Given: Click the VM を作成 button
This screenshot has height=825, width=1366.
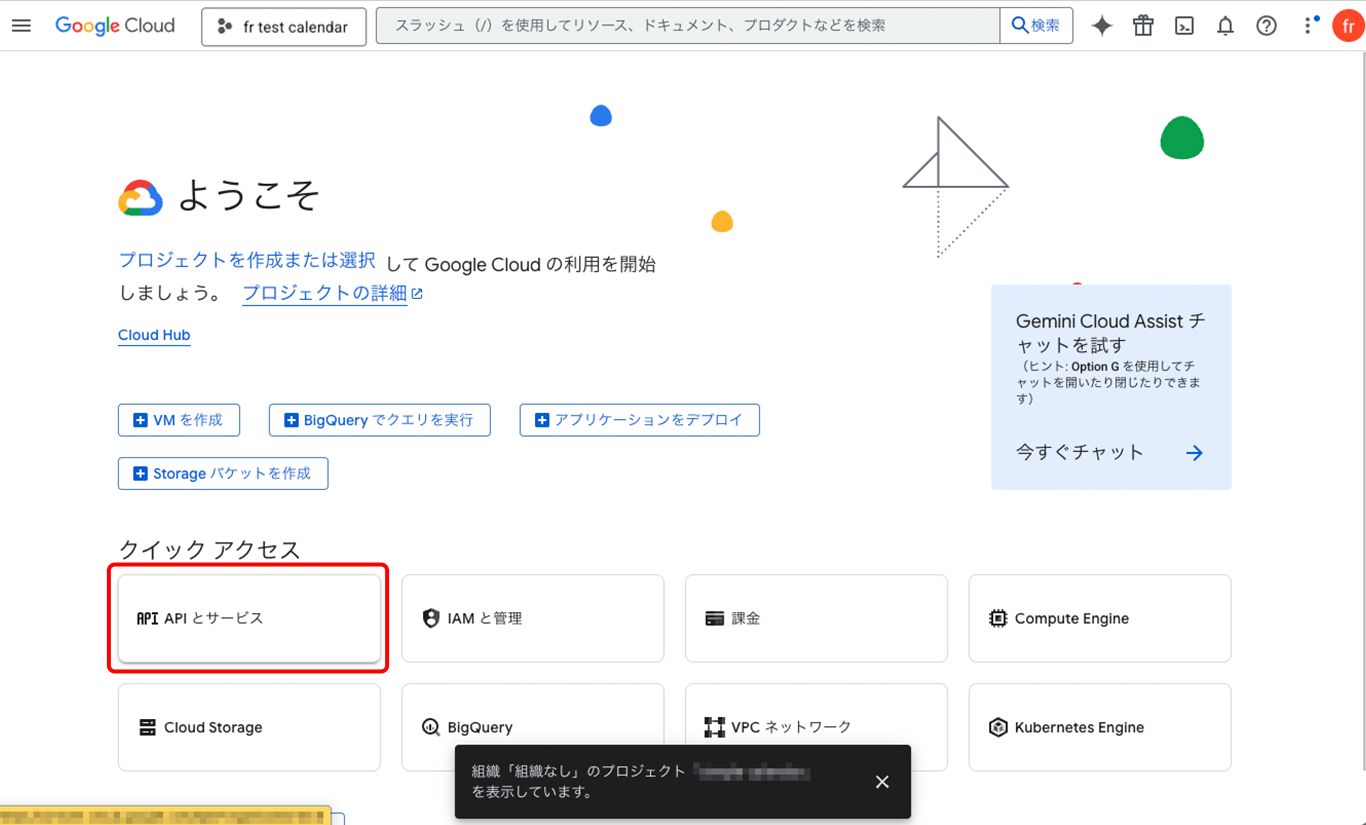Looking at the screenshot, I should pos(179,420).
